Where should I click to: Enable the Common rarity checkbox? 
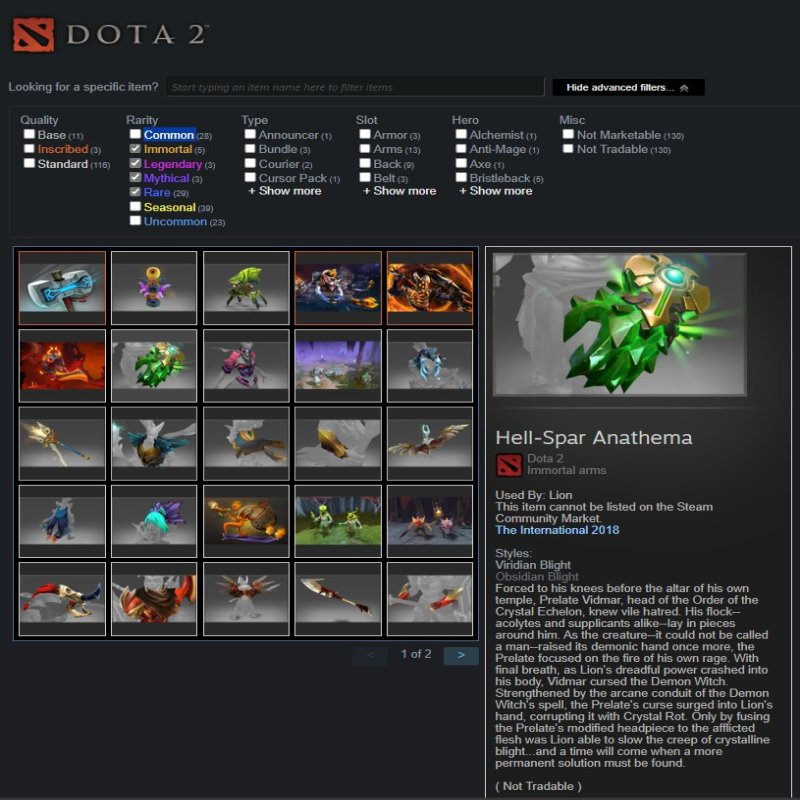click(x=135, y=134)
